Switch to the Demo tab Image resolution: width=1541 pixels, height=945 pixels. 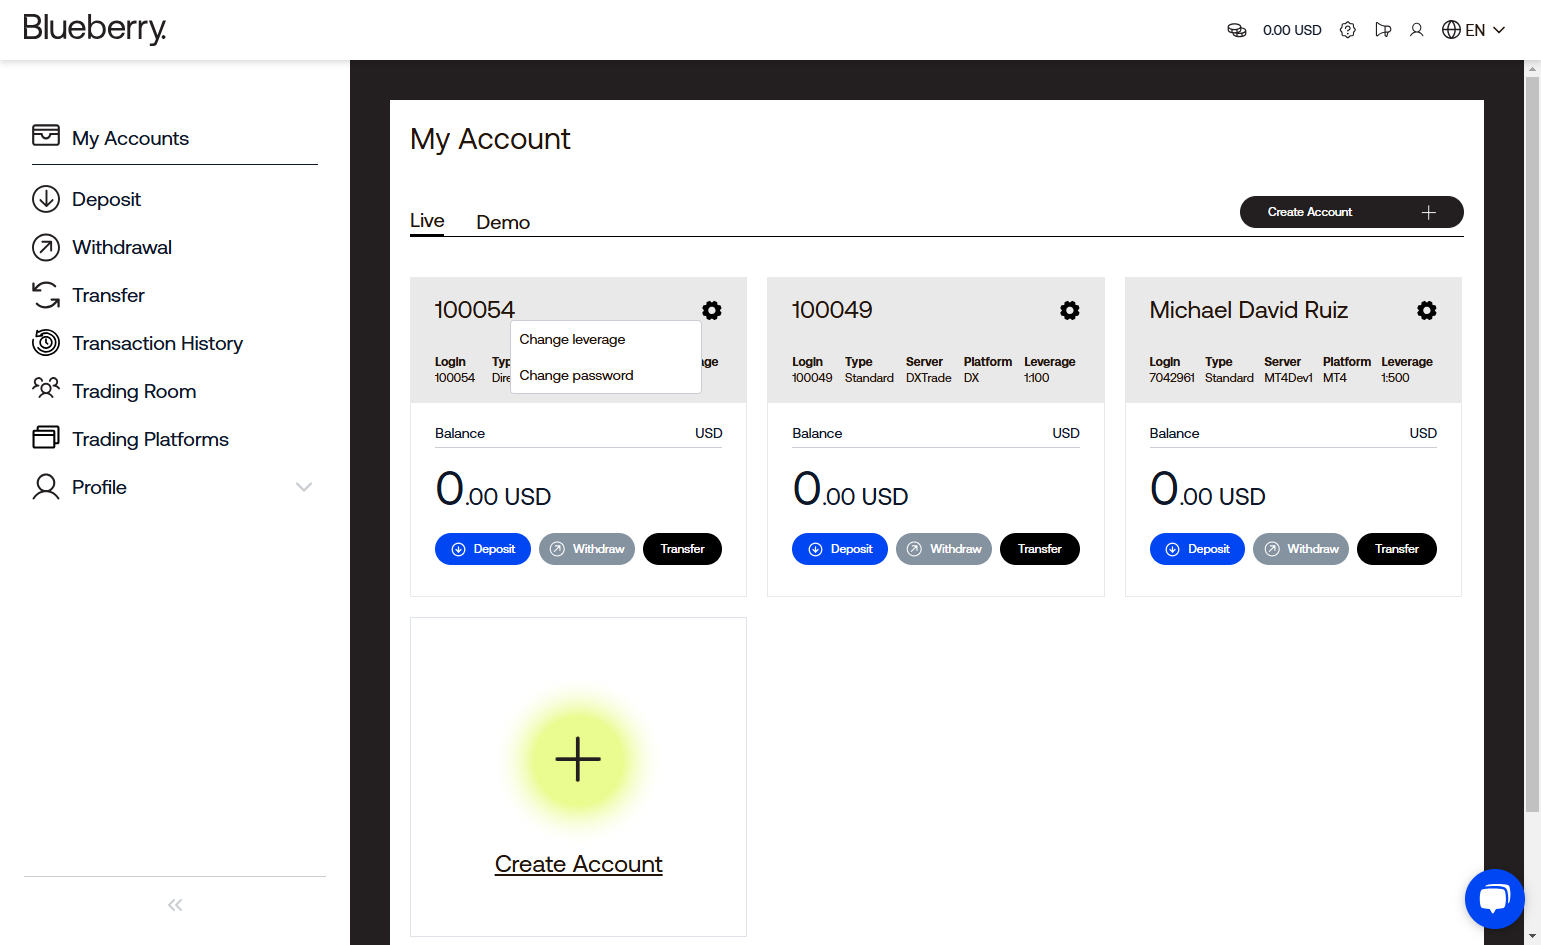pyautogui.click(x=503, y=222)
